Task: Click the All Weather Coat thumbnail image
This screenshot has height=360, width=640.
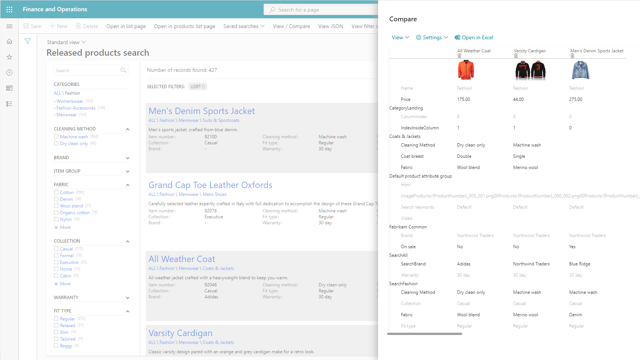Action: (466, 70)
